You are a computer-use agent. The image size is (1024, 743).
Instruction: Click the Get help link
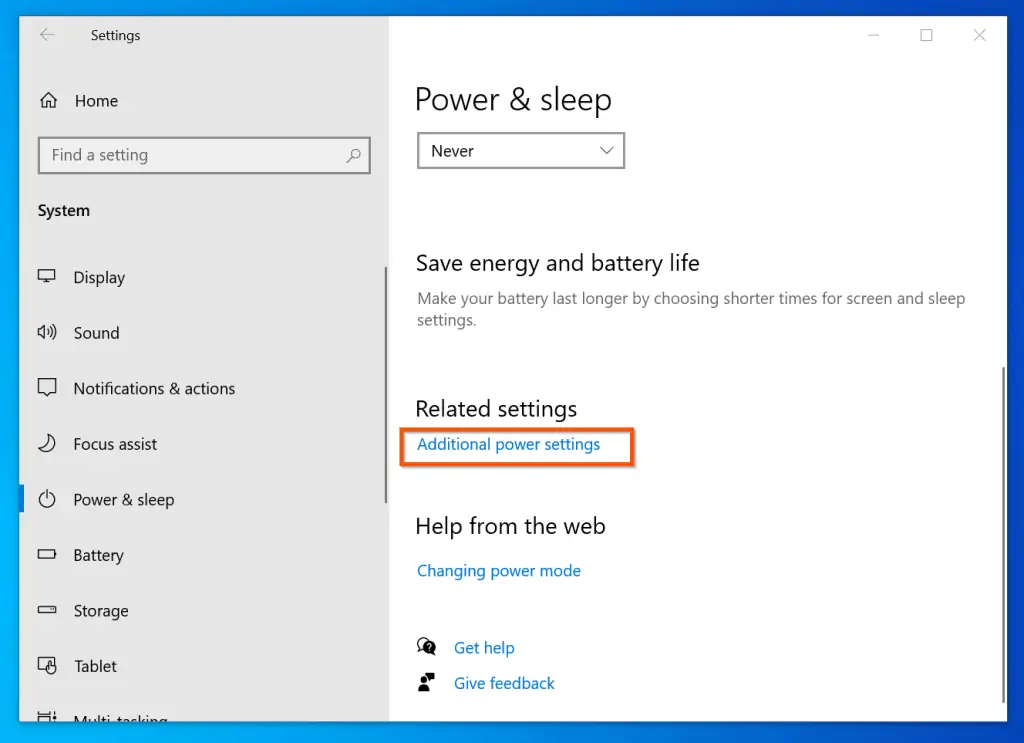point(484,648)
